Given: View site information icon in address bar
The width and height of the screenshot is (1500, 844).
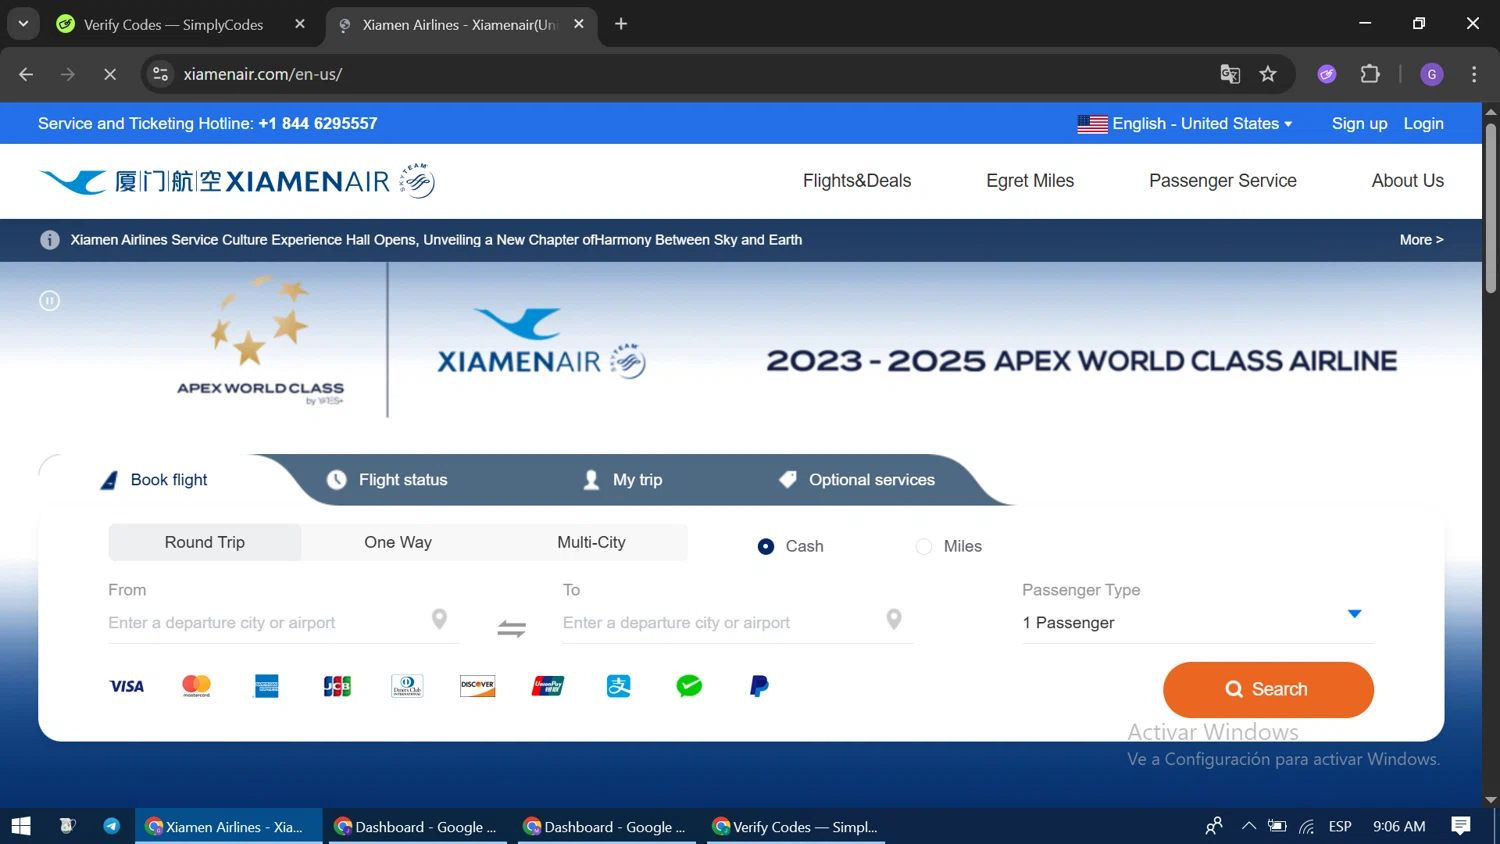Looking at the screenshot, I should [160, 74].
